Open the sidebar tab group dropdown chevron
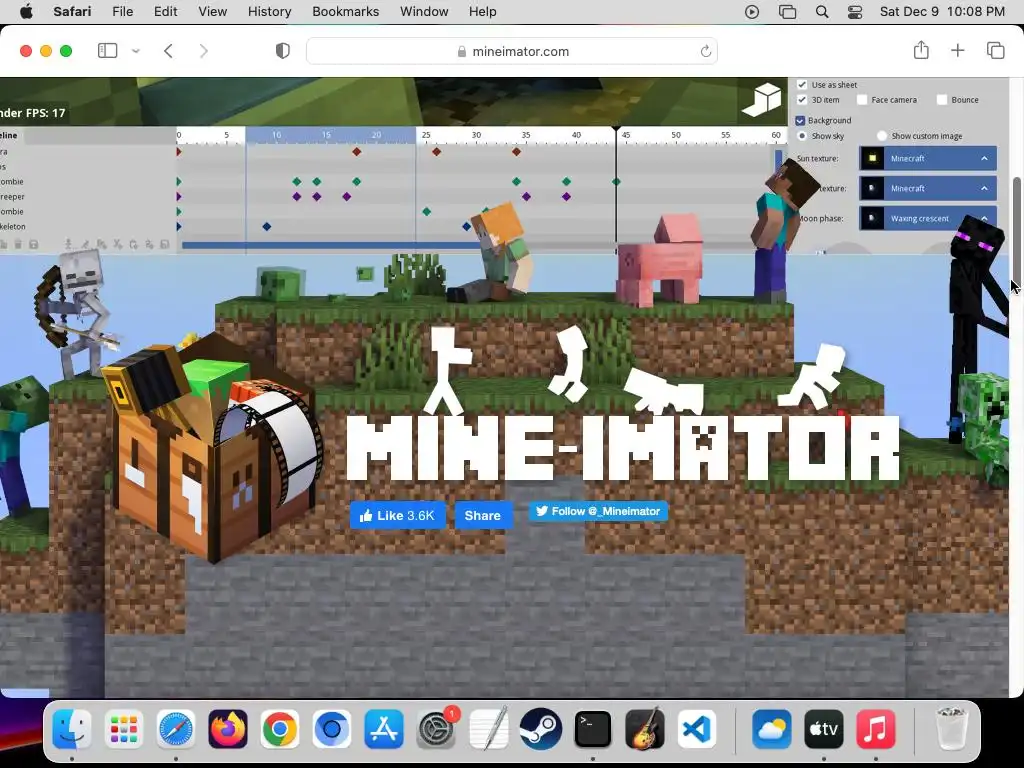Viewport: 1024px width, 768px height. pyautogui.click(x=136, y=51)
